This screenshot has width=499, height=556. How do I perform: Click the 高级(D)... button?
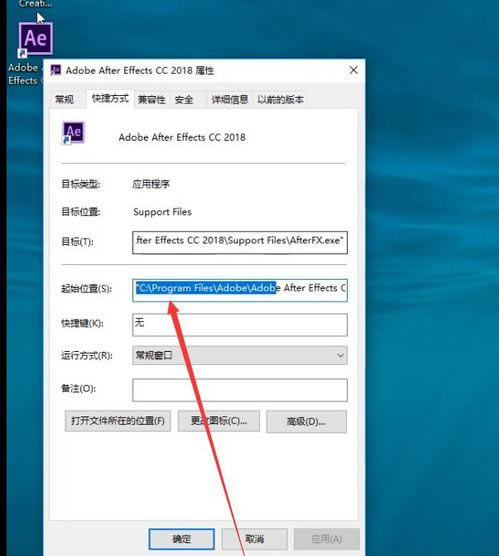coord(306,421)
